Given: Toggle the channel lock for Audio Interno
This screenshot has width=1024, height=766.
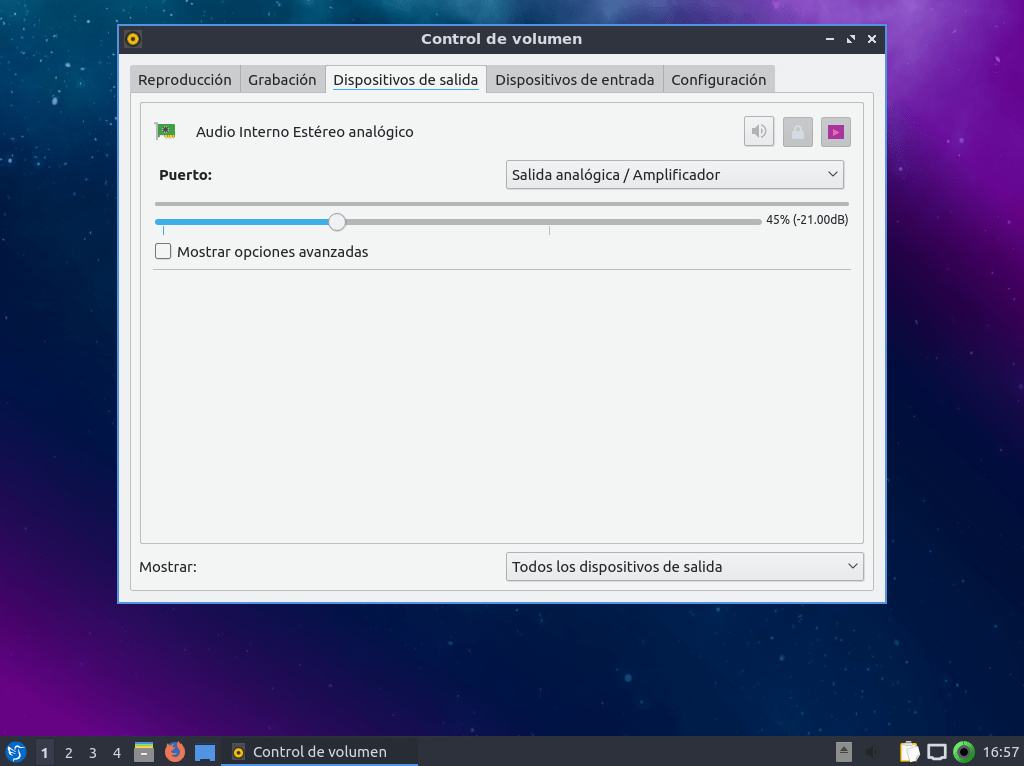Looking at the screenshot, I should (797, 131).
